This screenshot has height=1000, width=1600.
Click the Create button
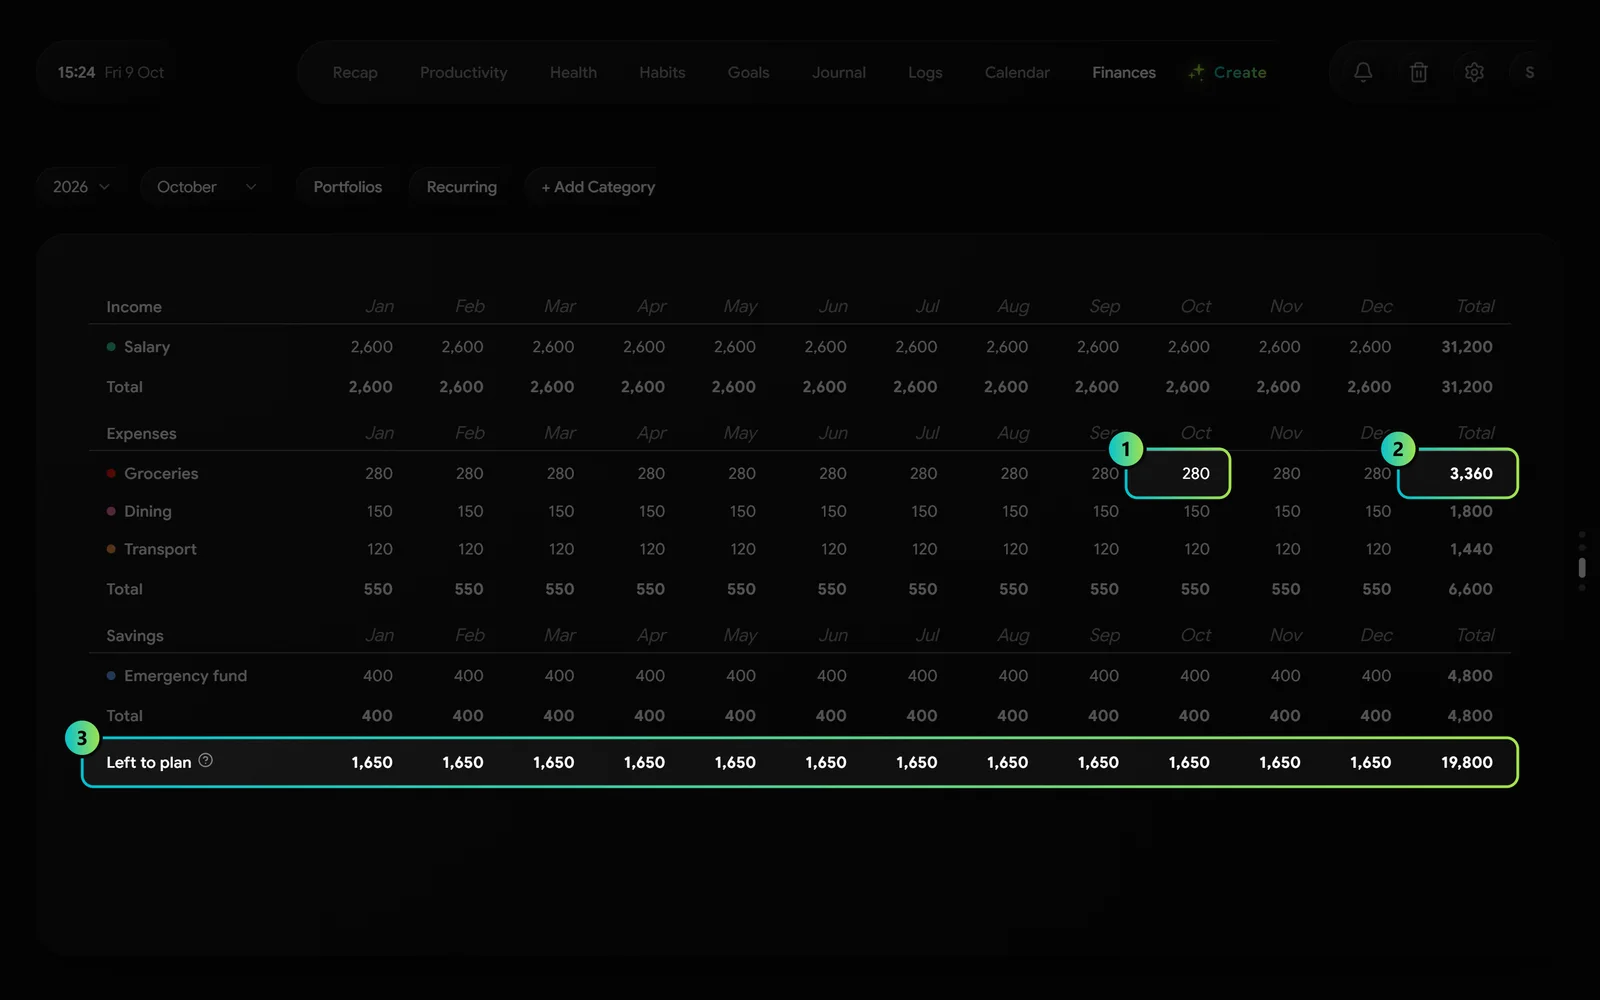[x=1227, y=72]
